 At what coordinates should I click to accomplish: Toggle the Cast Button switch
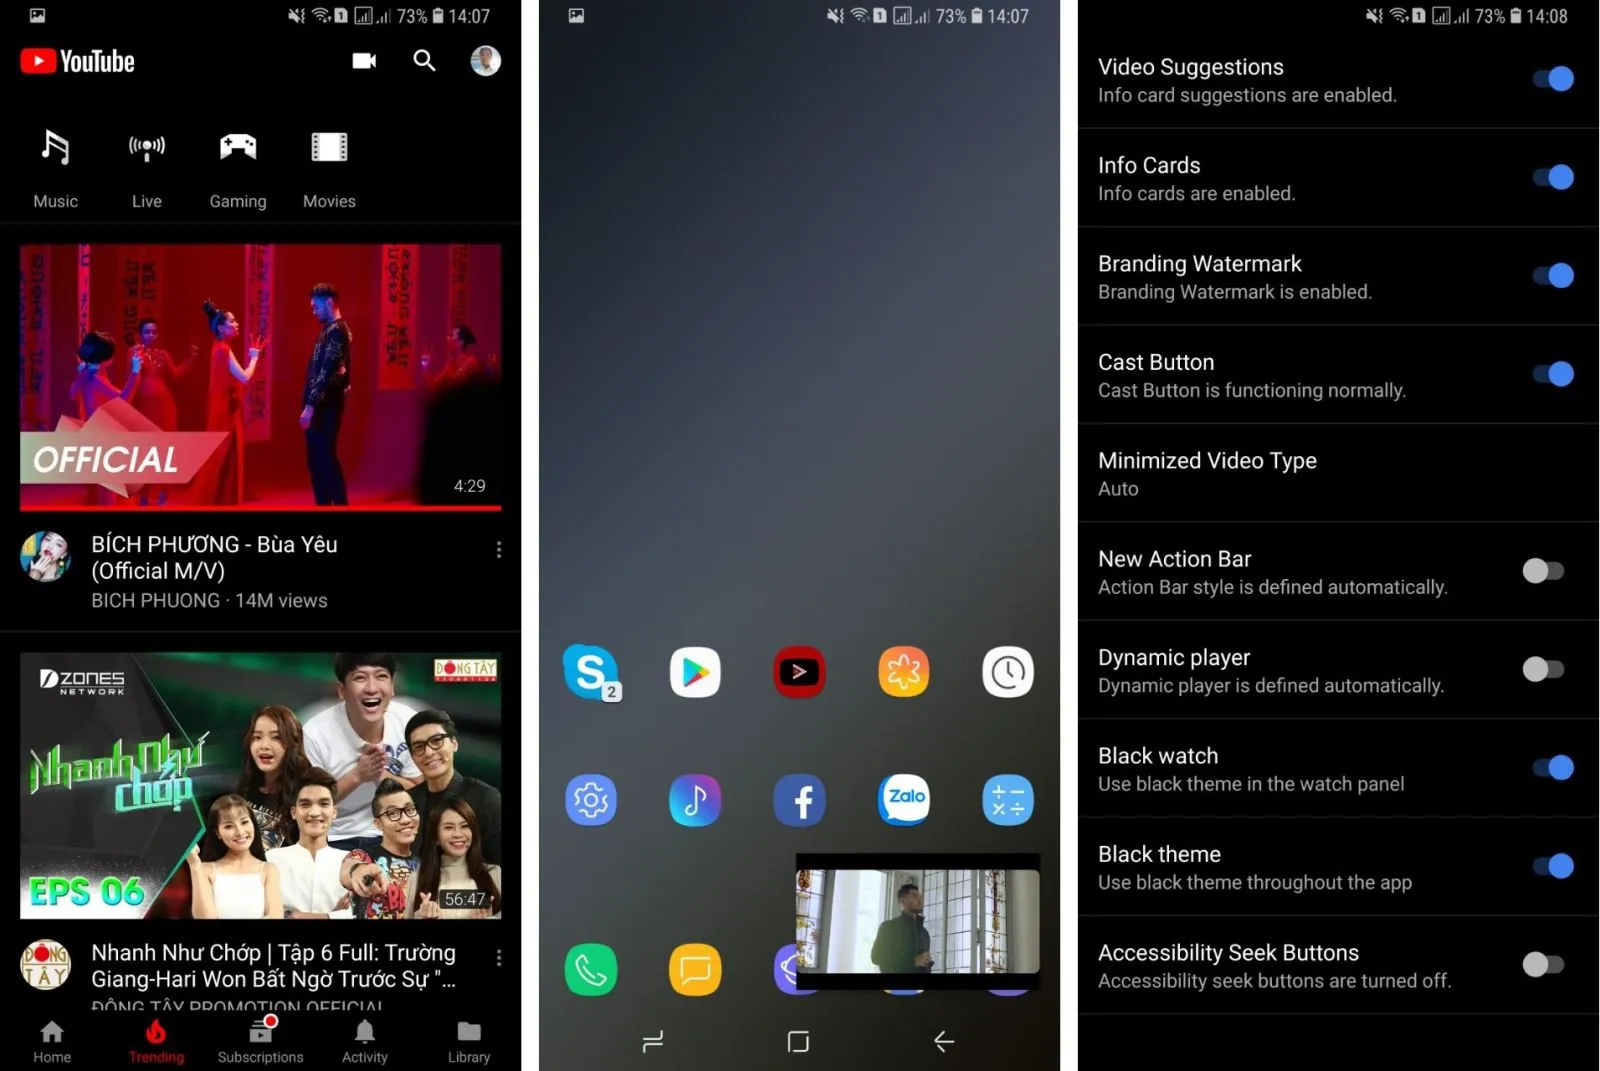1553,374
